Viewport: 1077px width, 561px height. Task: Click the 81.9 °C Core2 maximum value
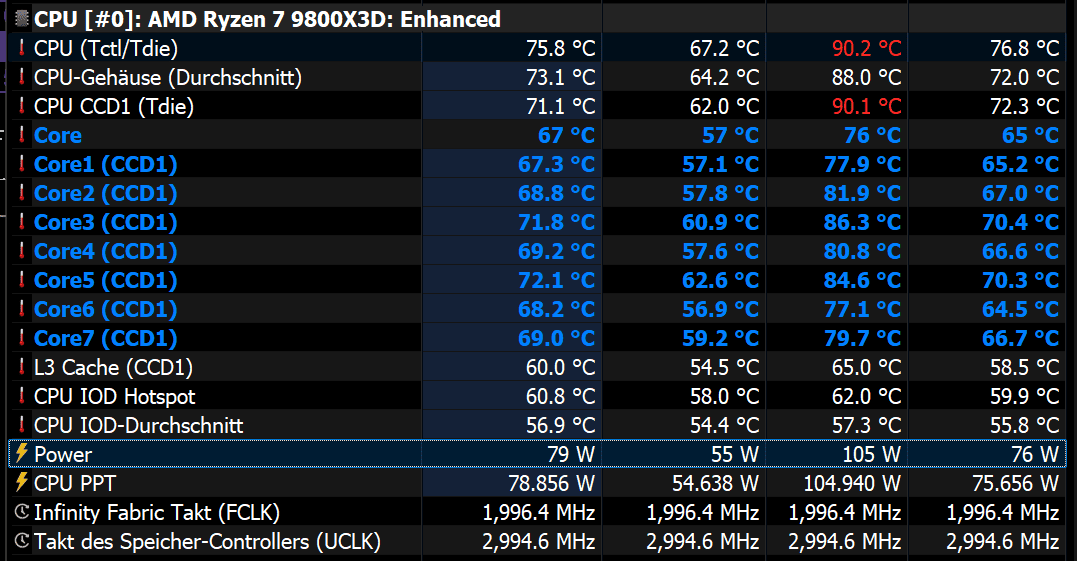(x=862, y=193)
